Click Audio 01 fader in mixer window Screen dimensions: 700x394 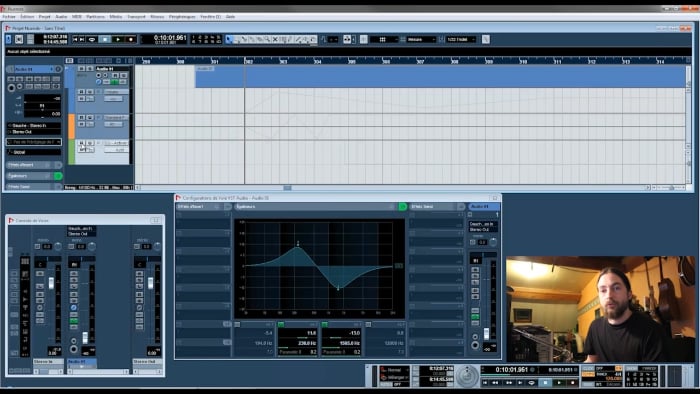point(85,337)
